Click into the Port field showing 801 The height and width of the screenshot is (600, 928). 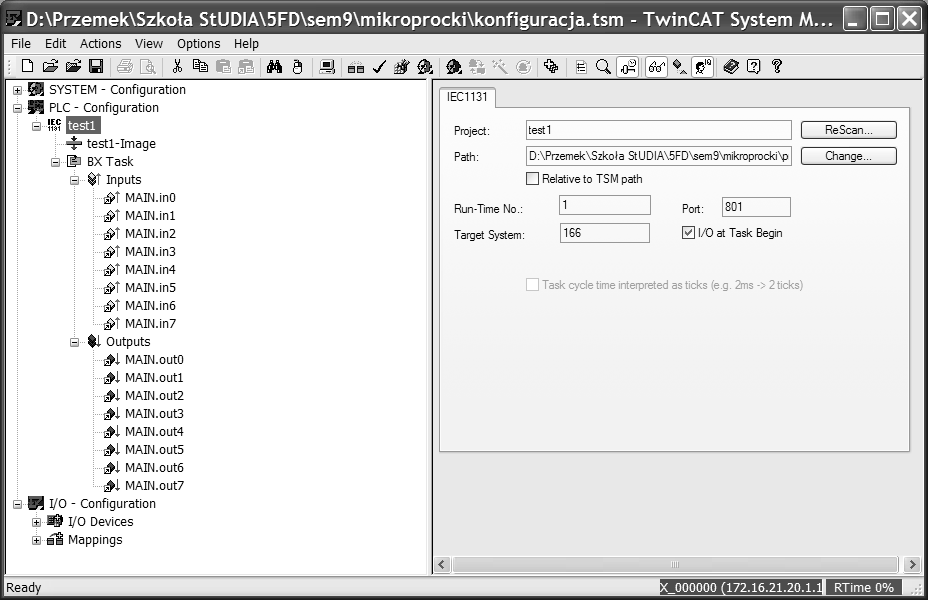point(756,207)
